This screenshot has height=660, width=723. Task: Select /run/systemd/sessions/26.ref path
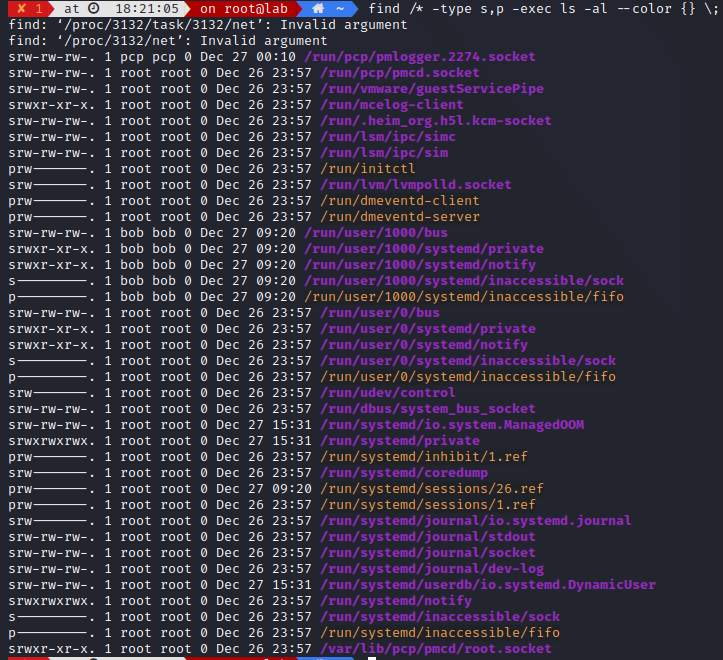tap(432, 489)
